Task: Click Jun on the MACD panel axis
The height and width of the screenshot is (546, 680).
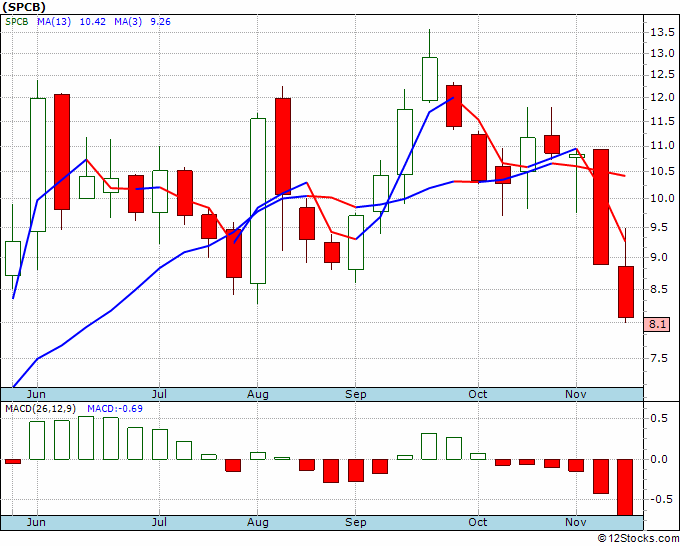Action: coord(36,522)
